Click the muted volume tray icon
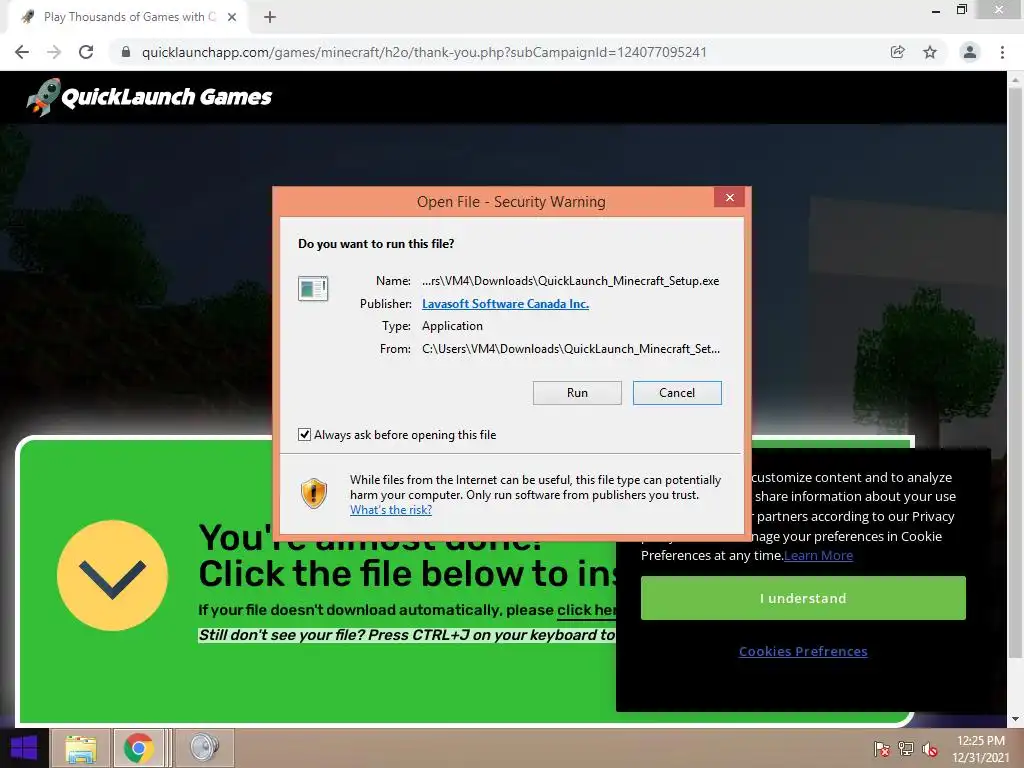The width and height of the screenshot is (1024, 768). (x=930, y=749)
